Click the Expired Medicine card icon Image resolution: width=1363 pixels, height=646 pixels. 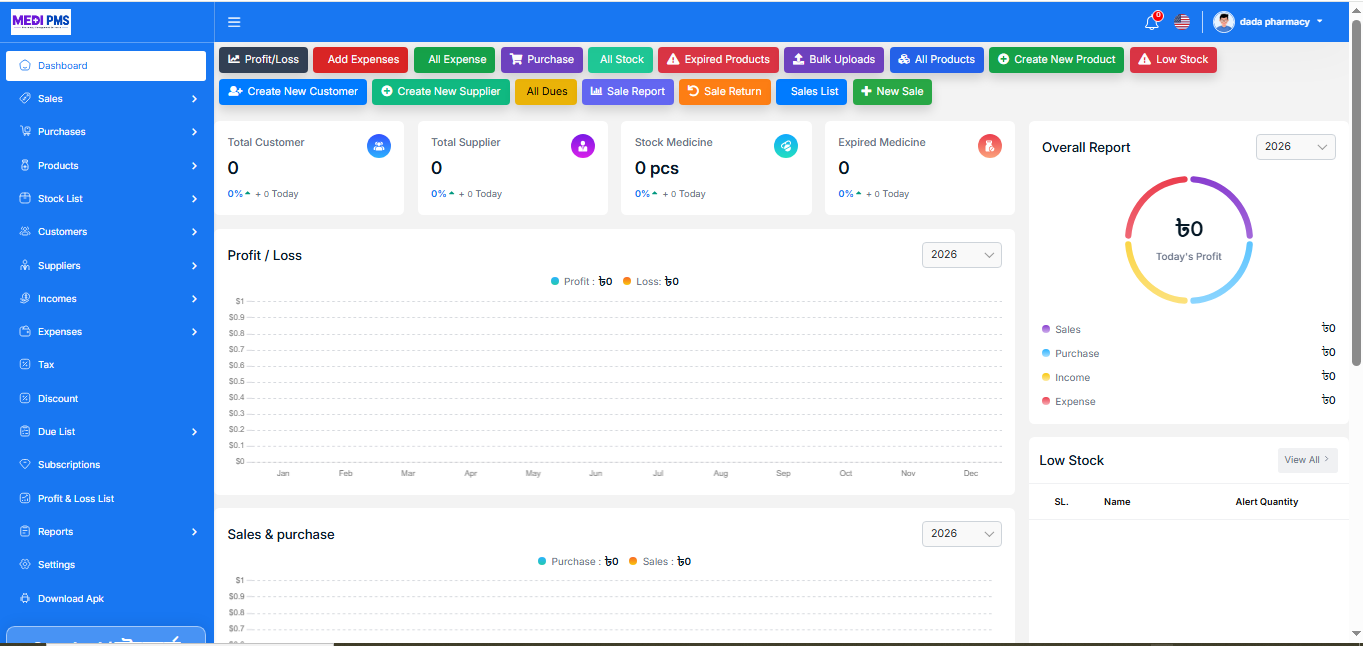coord(990,146)
